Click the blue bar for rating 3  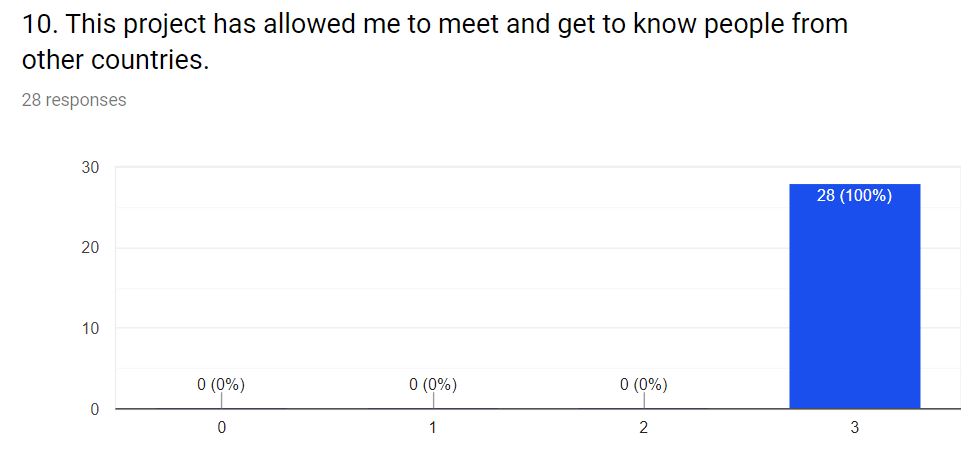click(855, 296)
